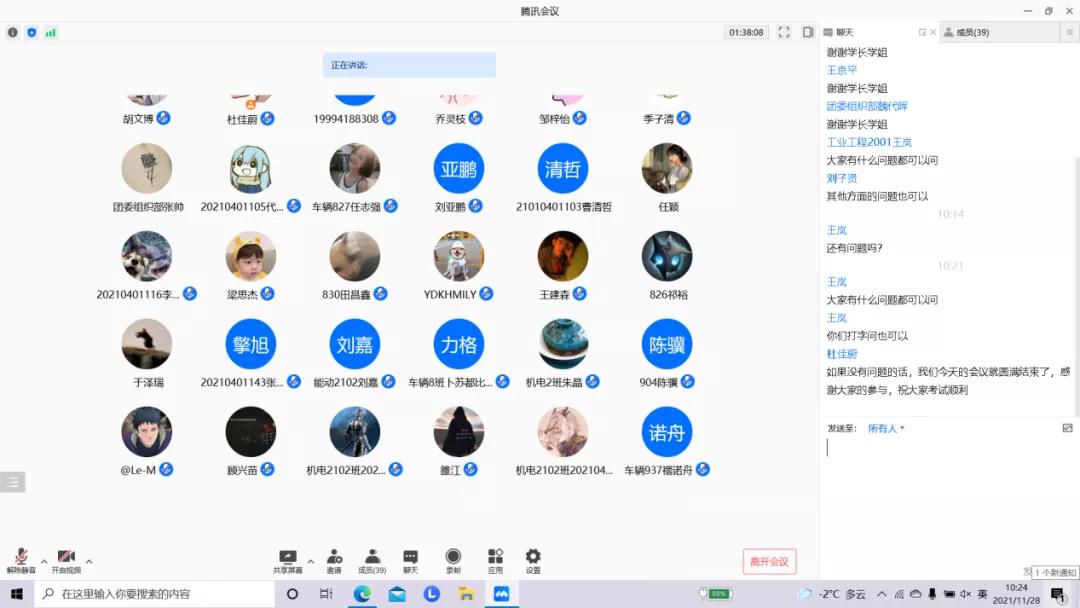Switch to the 成员(39) tab
1080x608 pixels.
point(972,32)
